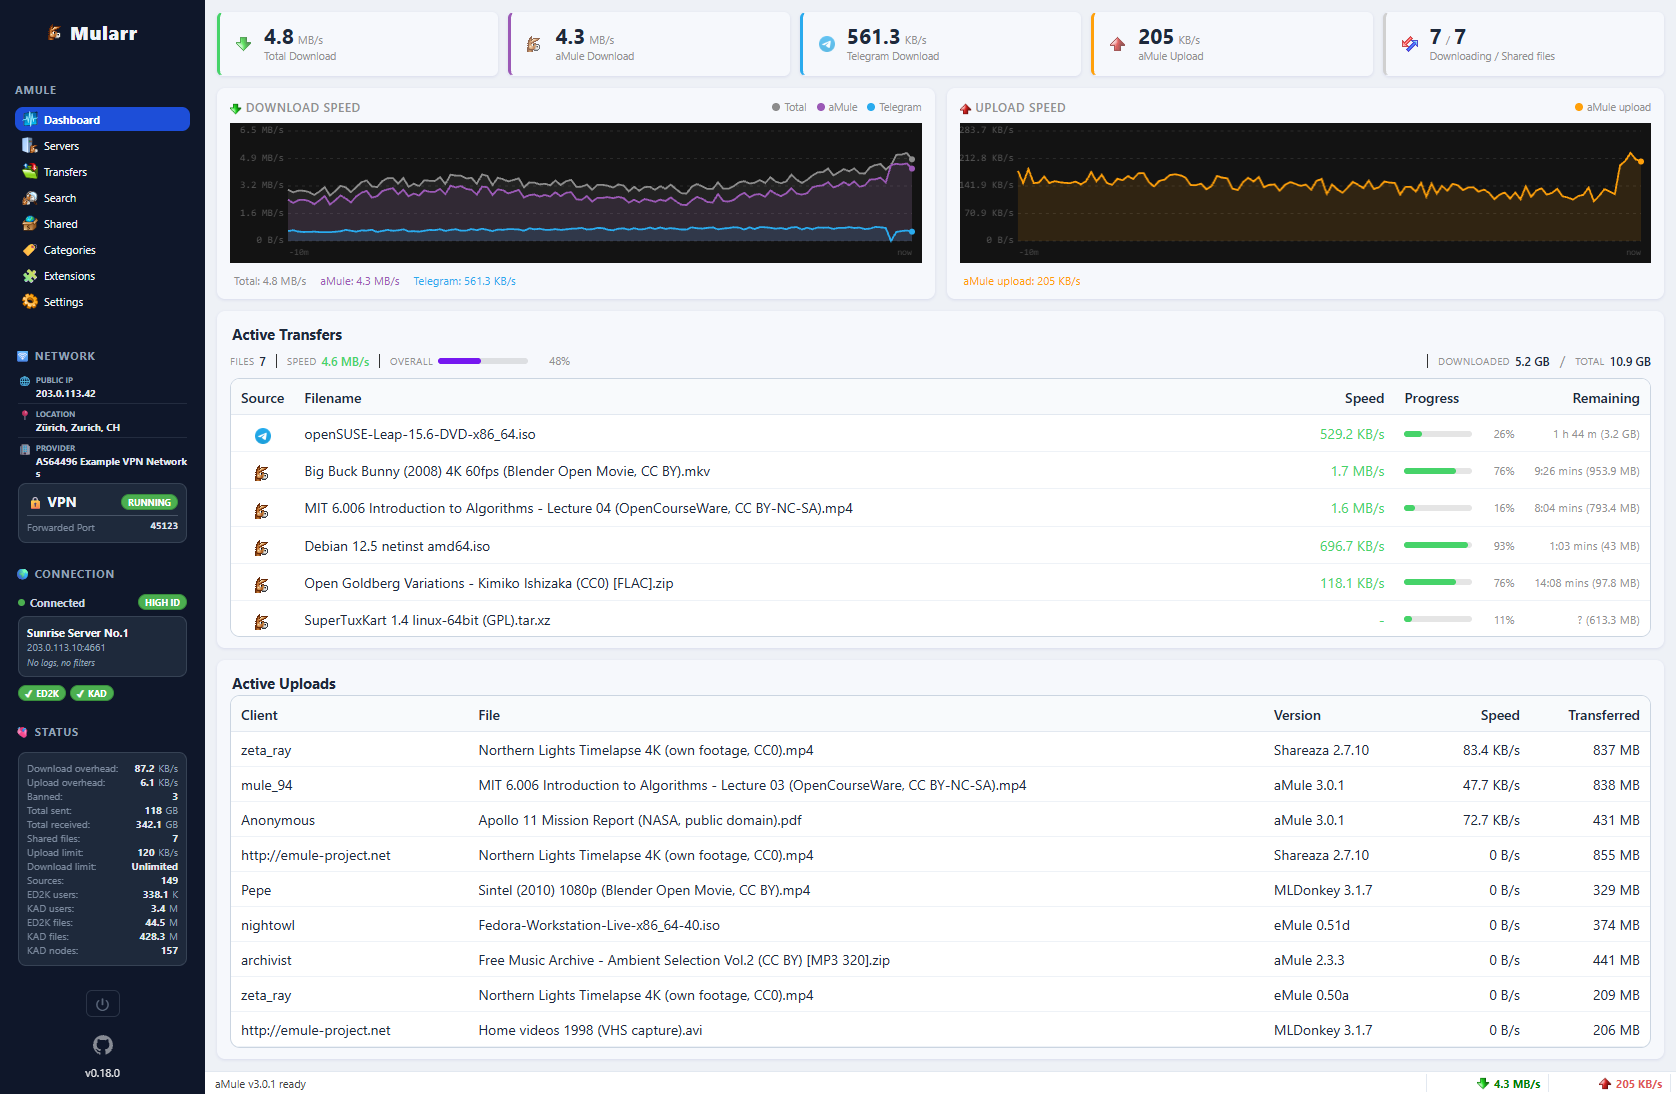Click the download speed chart area

576,193
